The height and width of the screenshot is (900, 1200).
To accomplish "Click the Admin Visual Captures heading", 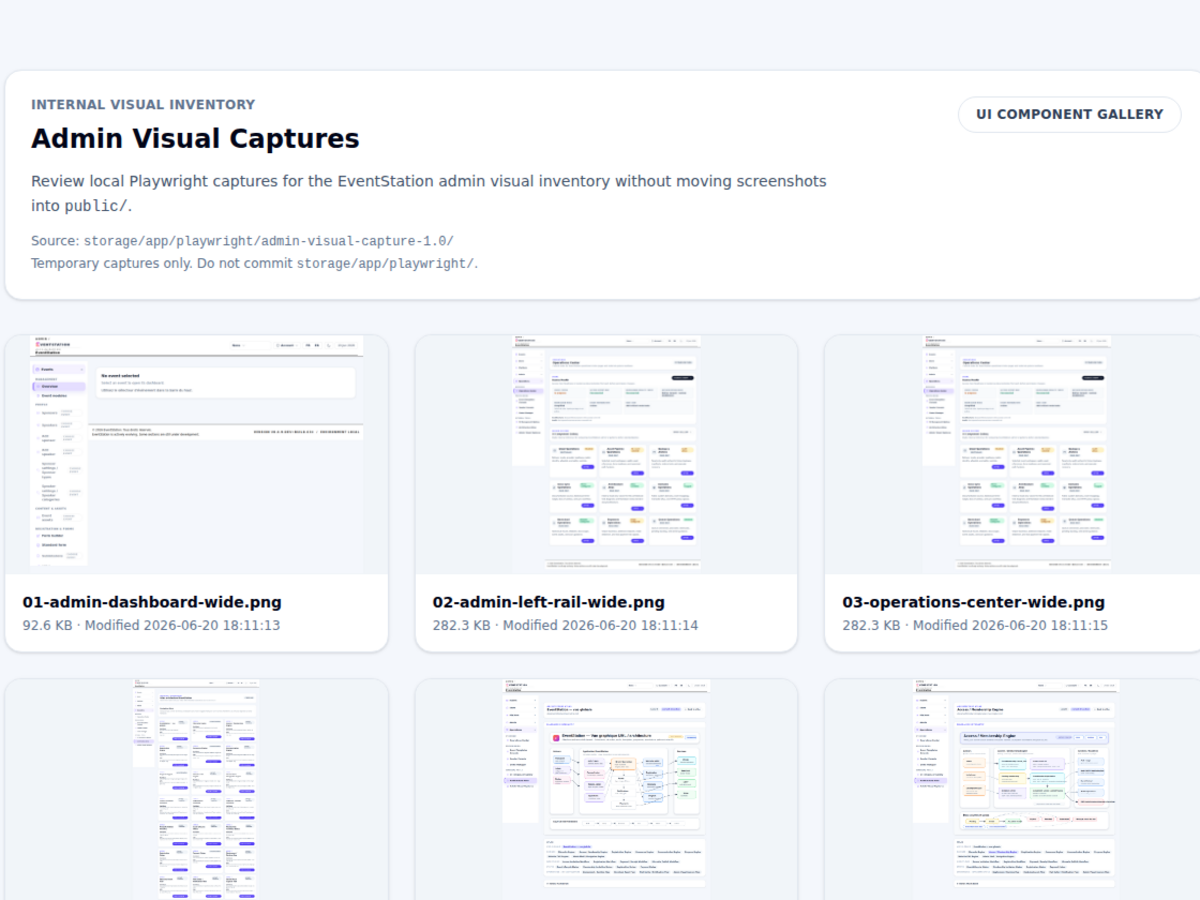I will 195,138.
